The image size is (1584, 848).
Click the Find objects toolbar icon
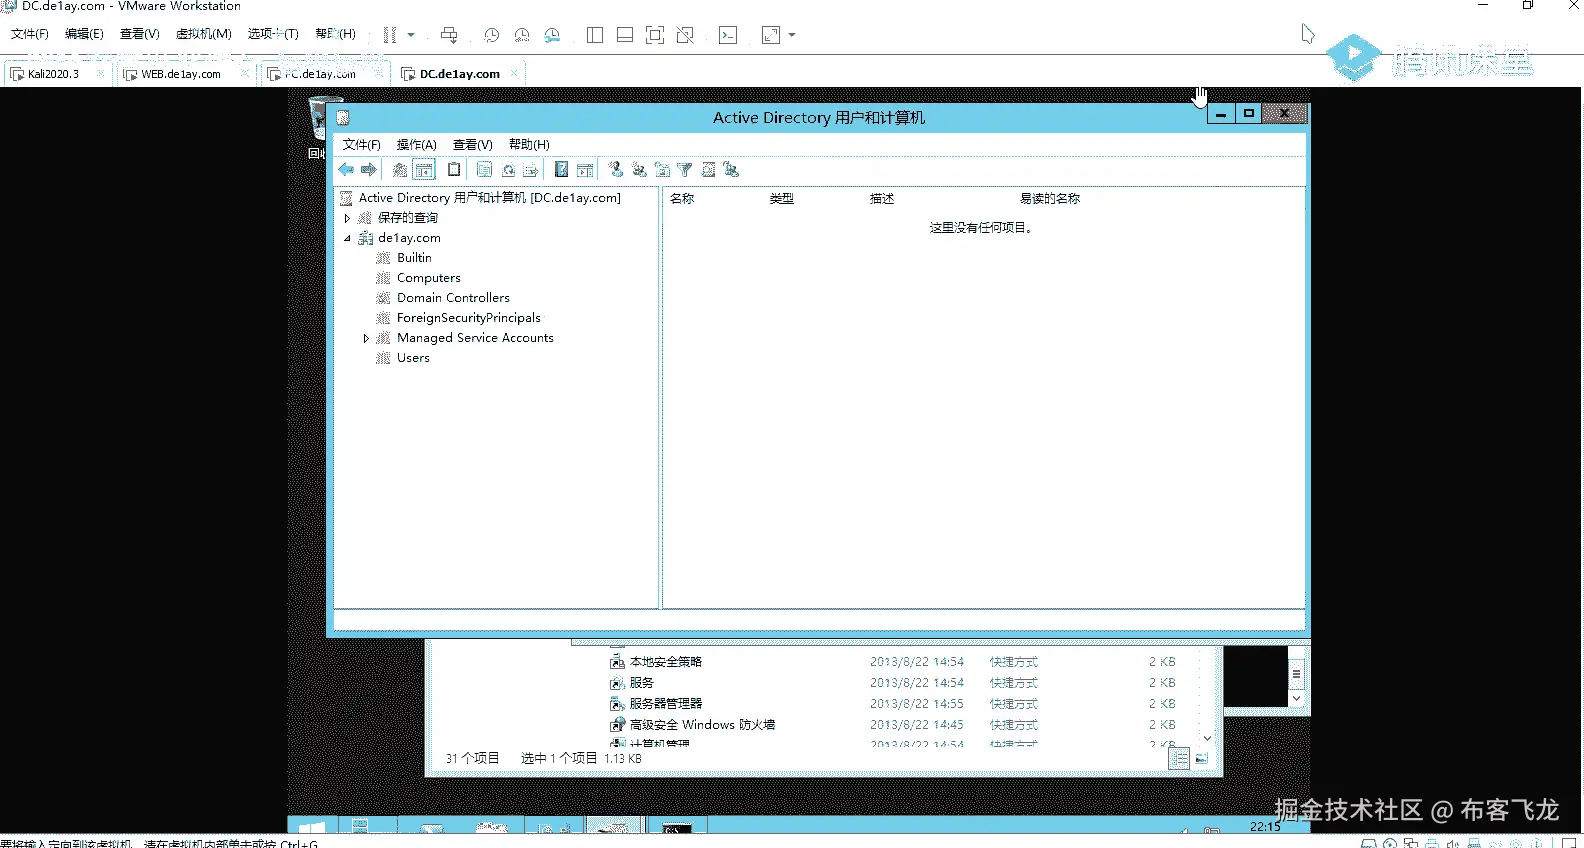click(x=708, y=170)
